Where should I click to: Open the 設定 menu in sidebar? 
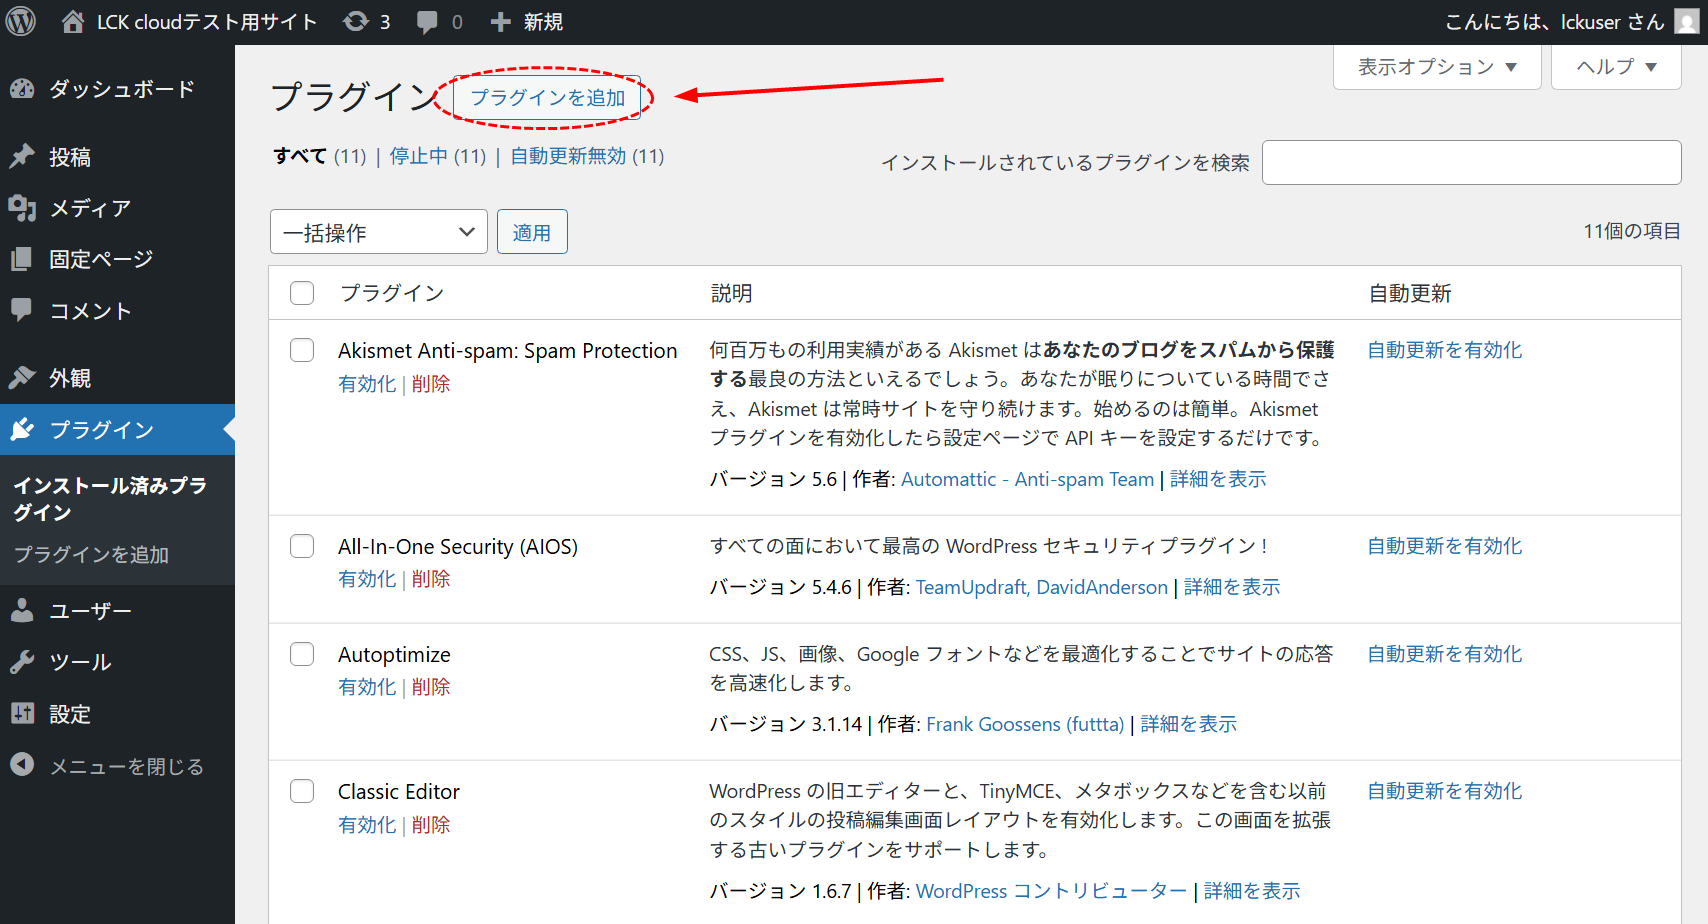coord(70,714)
